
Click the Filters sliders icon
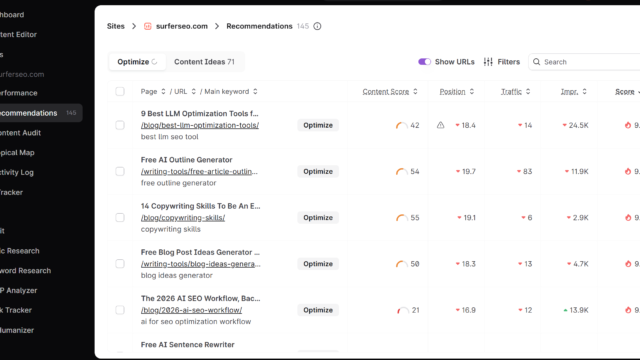coord(488,62)
